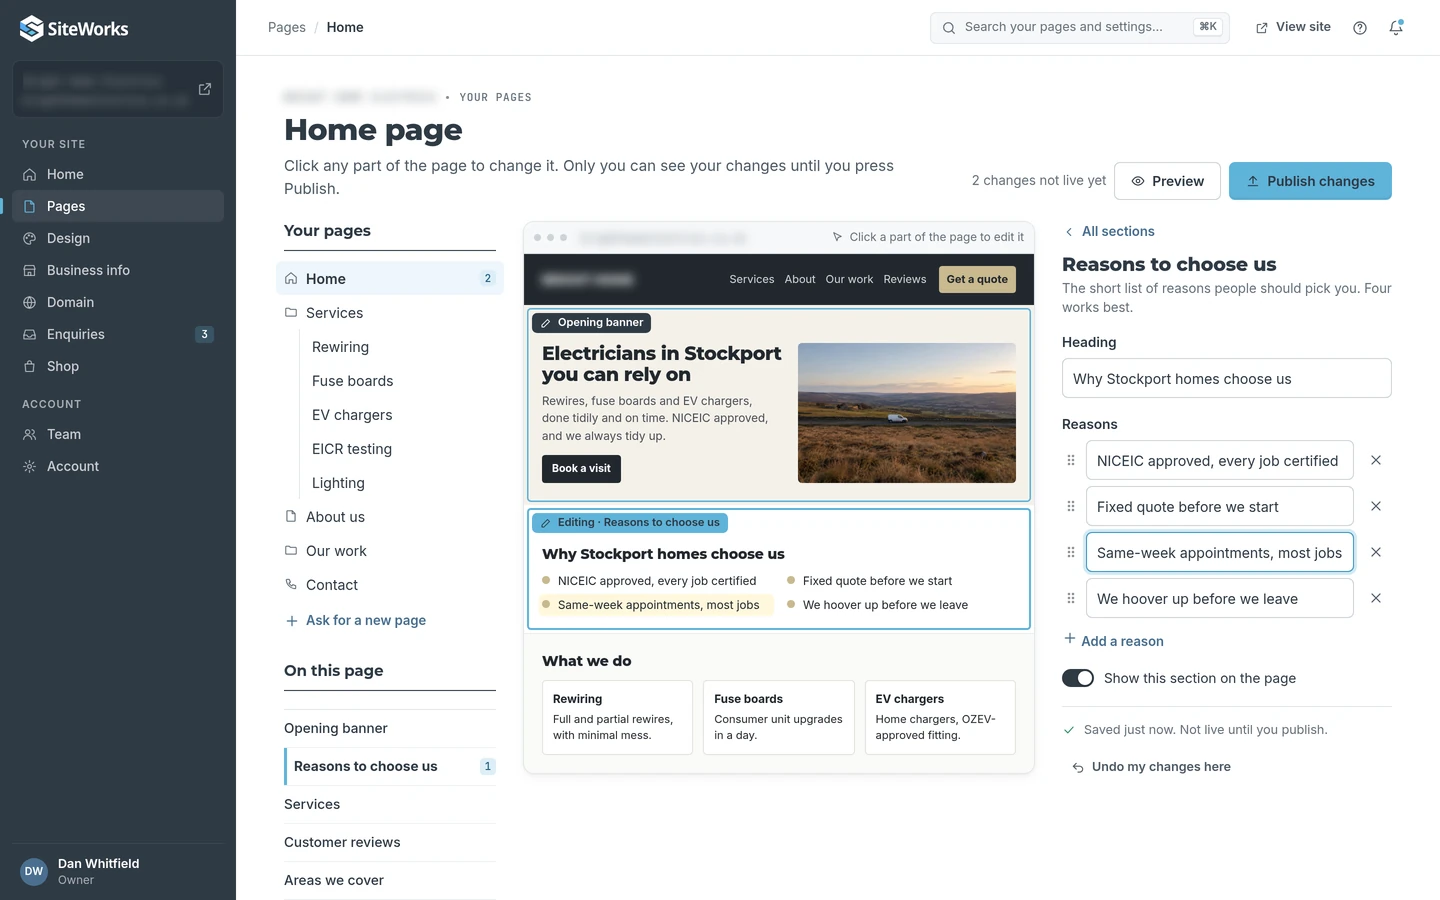The width and height of the screenshot is (1440, 900).
Task: Go to Home in the sidebar
Action: [118, 174]
